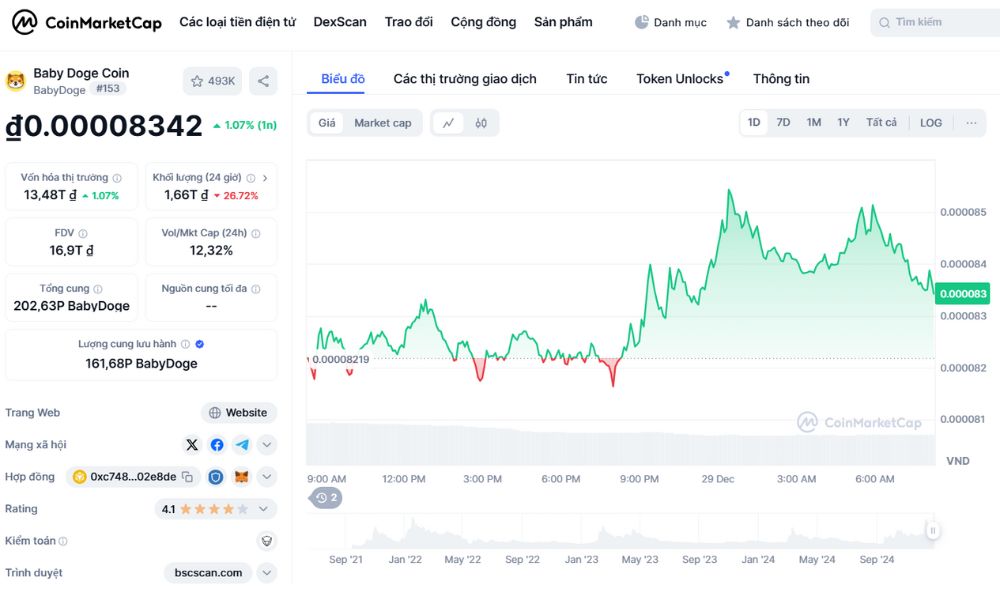Select the 7D time range
The width and height of the screenshot is (1000, 600).
tap(783, 122)
